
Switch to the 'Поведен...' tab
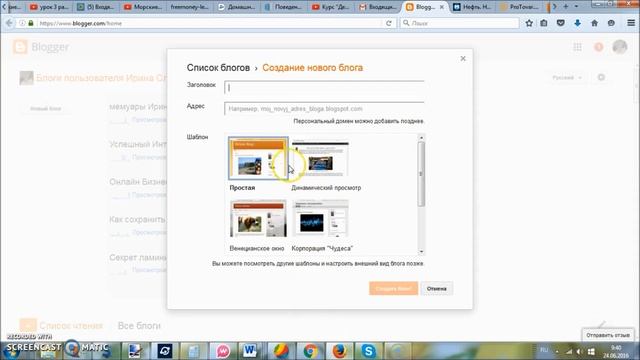[x=284, y=7]
